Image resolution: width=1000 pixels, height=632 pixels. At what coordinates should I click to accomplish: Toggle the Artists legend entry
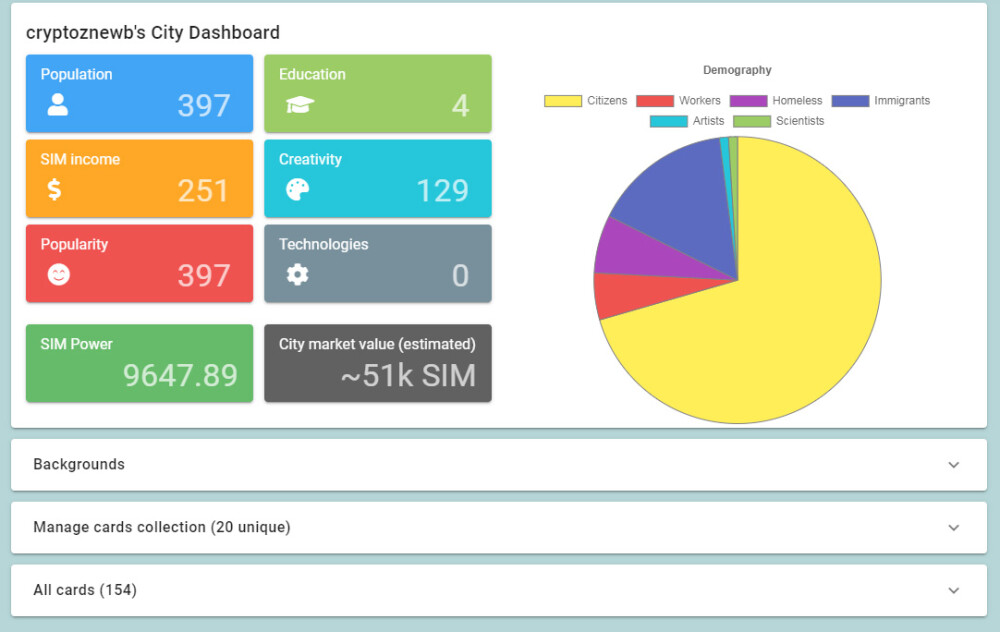(x=687, y=121)
